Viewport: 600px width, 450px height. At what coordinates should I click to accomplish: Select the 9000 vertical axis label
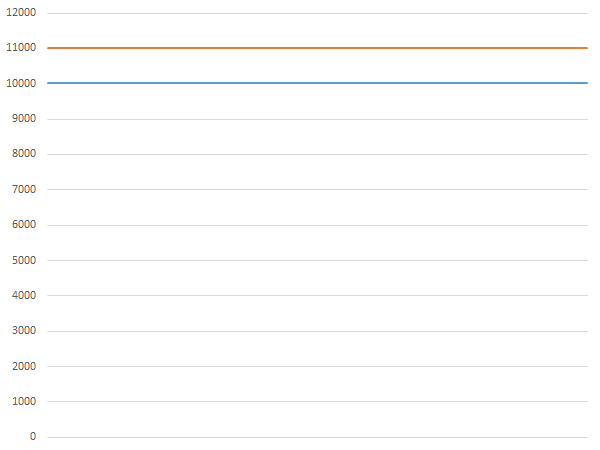click(24, 119)
